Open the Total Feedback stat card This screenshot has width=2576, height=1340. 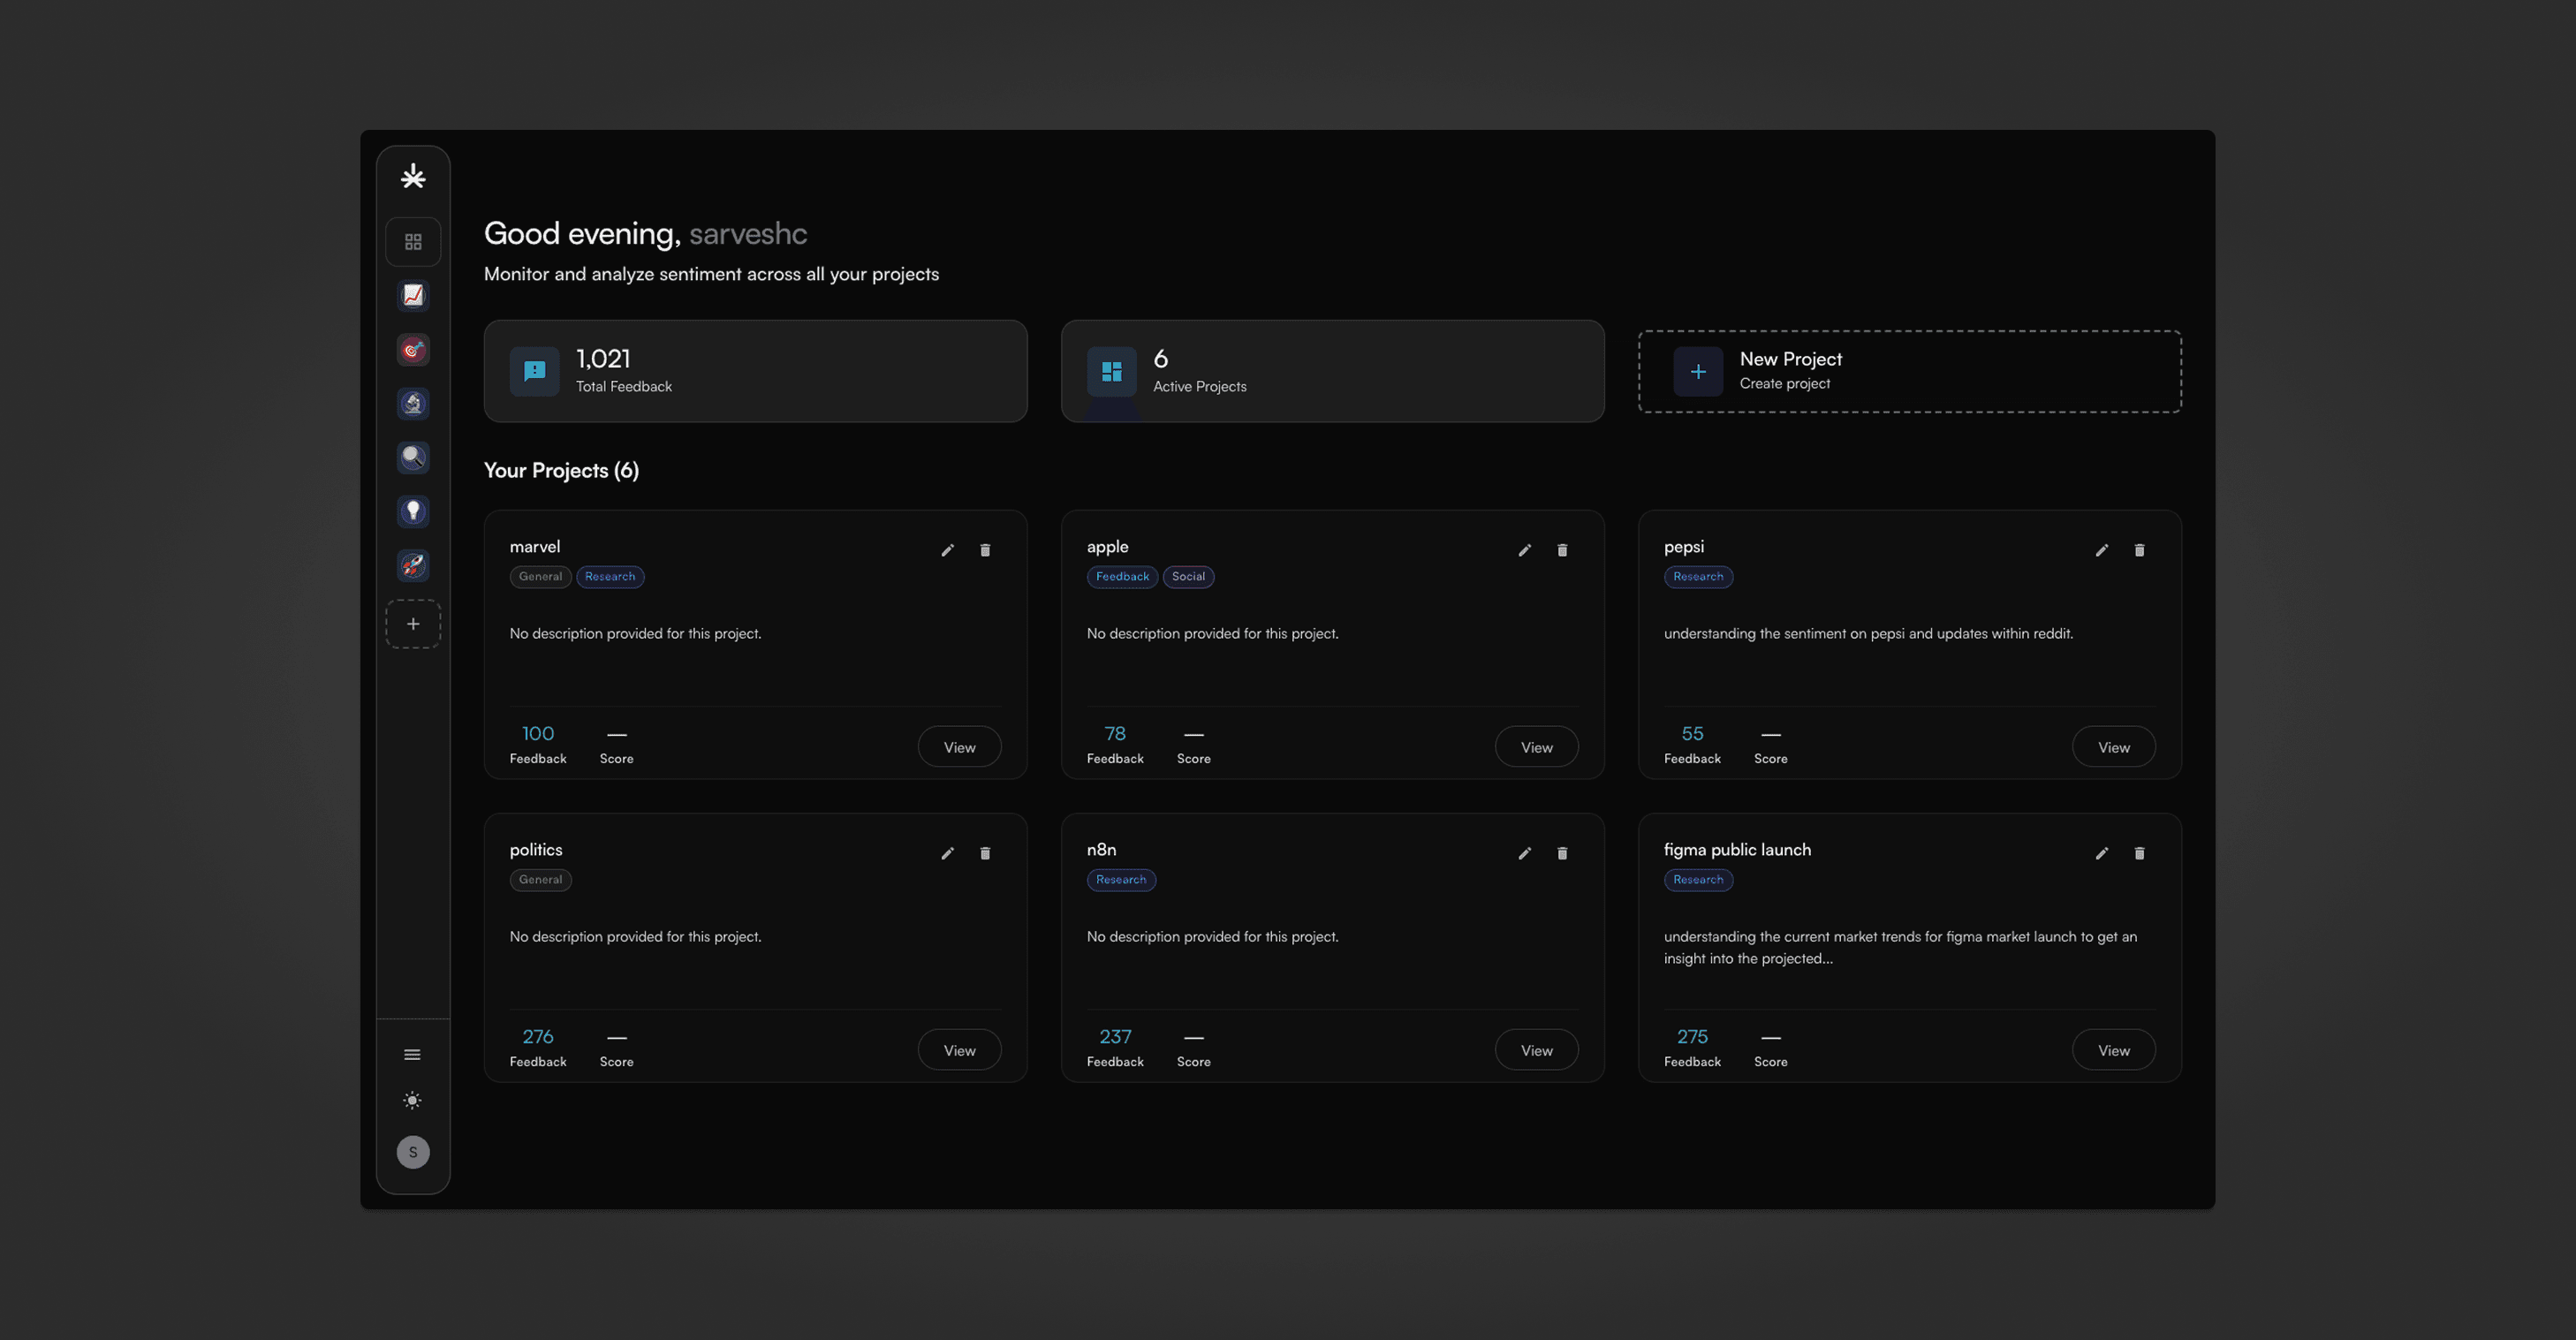755,371
